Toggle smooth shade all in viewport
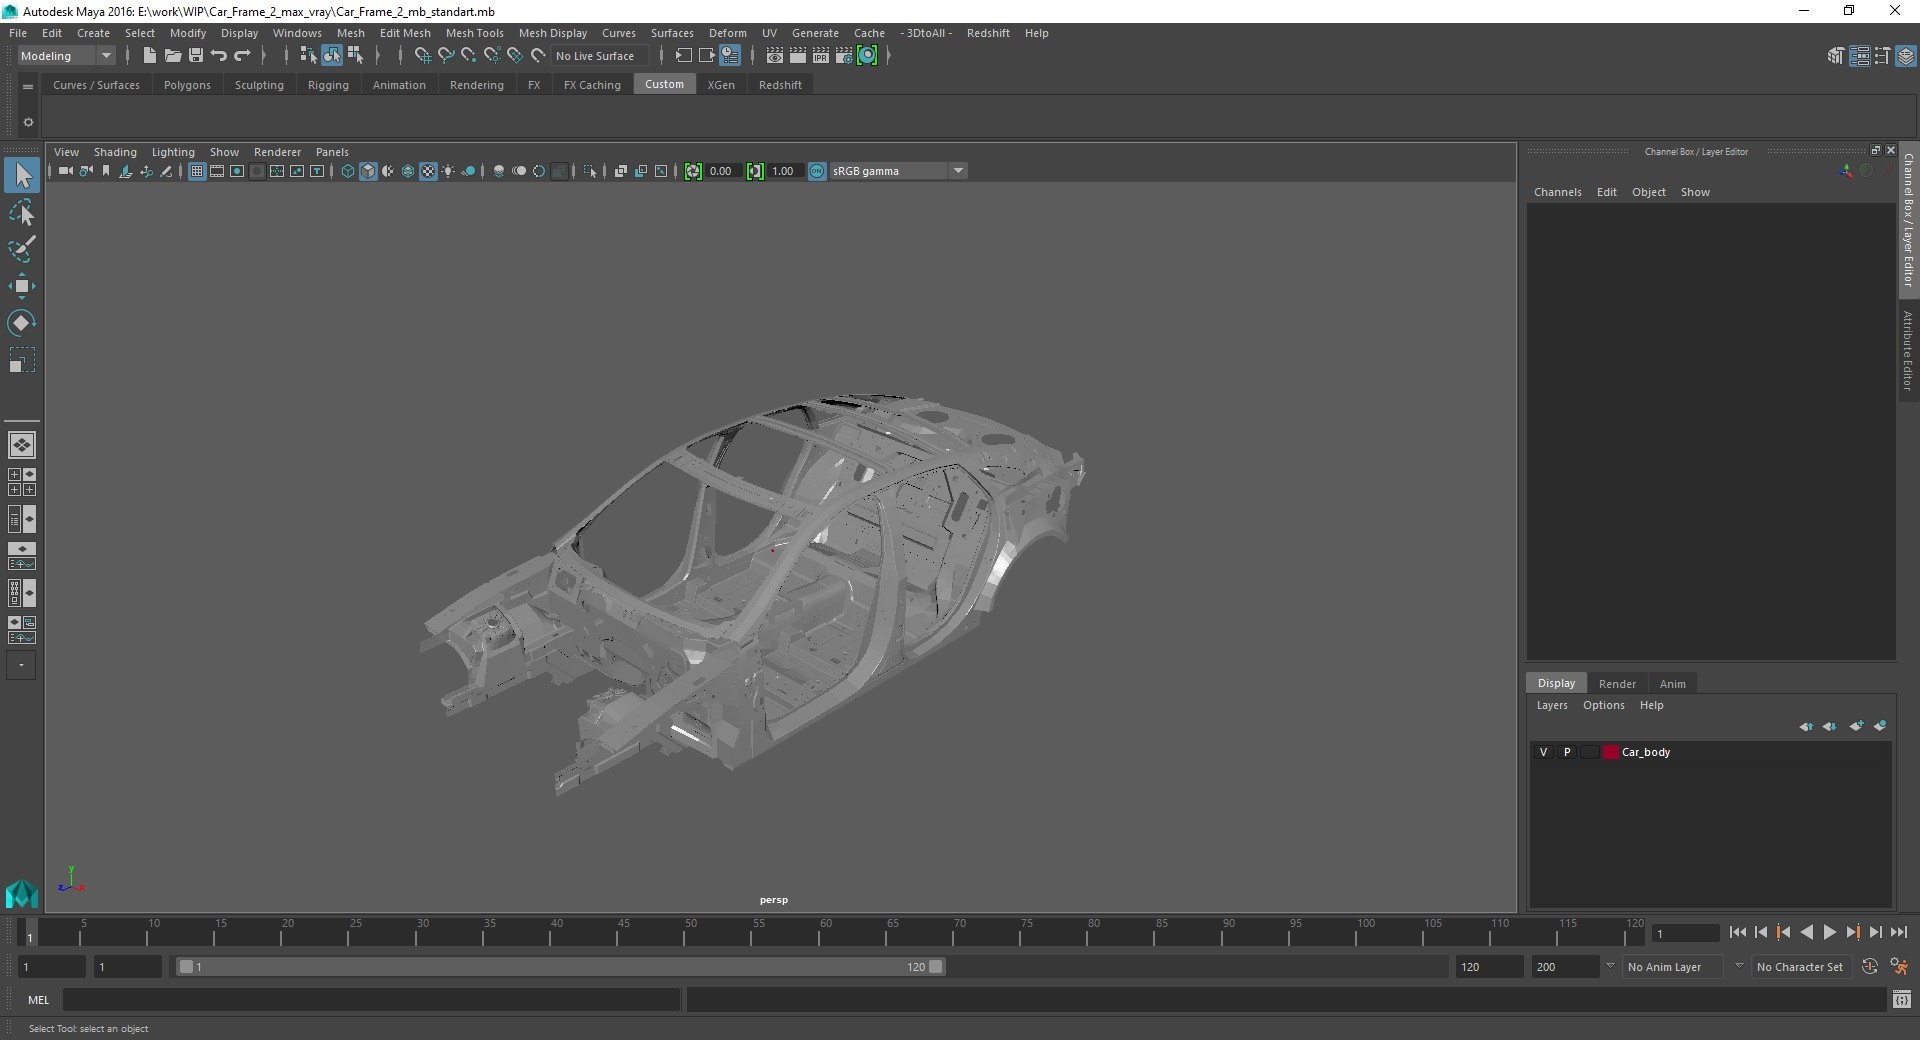This screenshot has height=1040, width=1920. pyautogui.click(x=368, y=171)
